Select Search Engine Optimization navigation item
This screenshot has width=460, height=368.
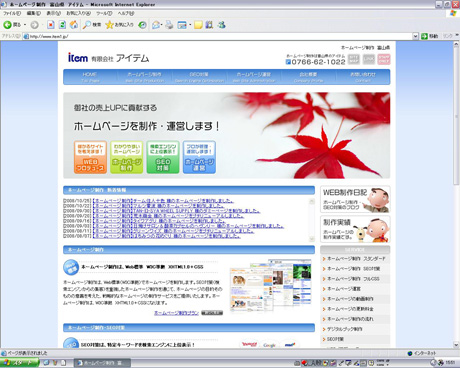(x=199, y=77)
